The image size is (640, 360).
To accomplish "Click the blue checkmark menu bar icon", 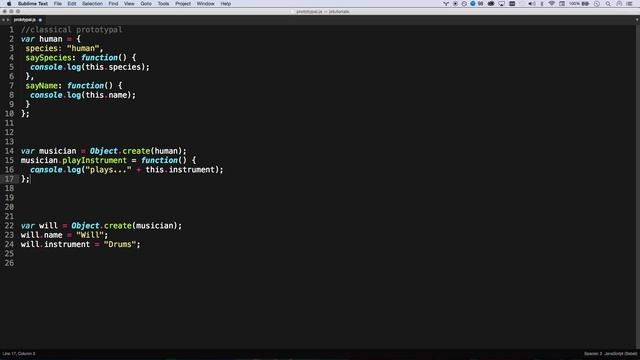I will coord(473,4).
